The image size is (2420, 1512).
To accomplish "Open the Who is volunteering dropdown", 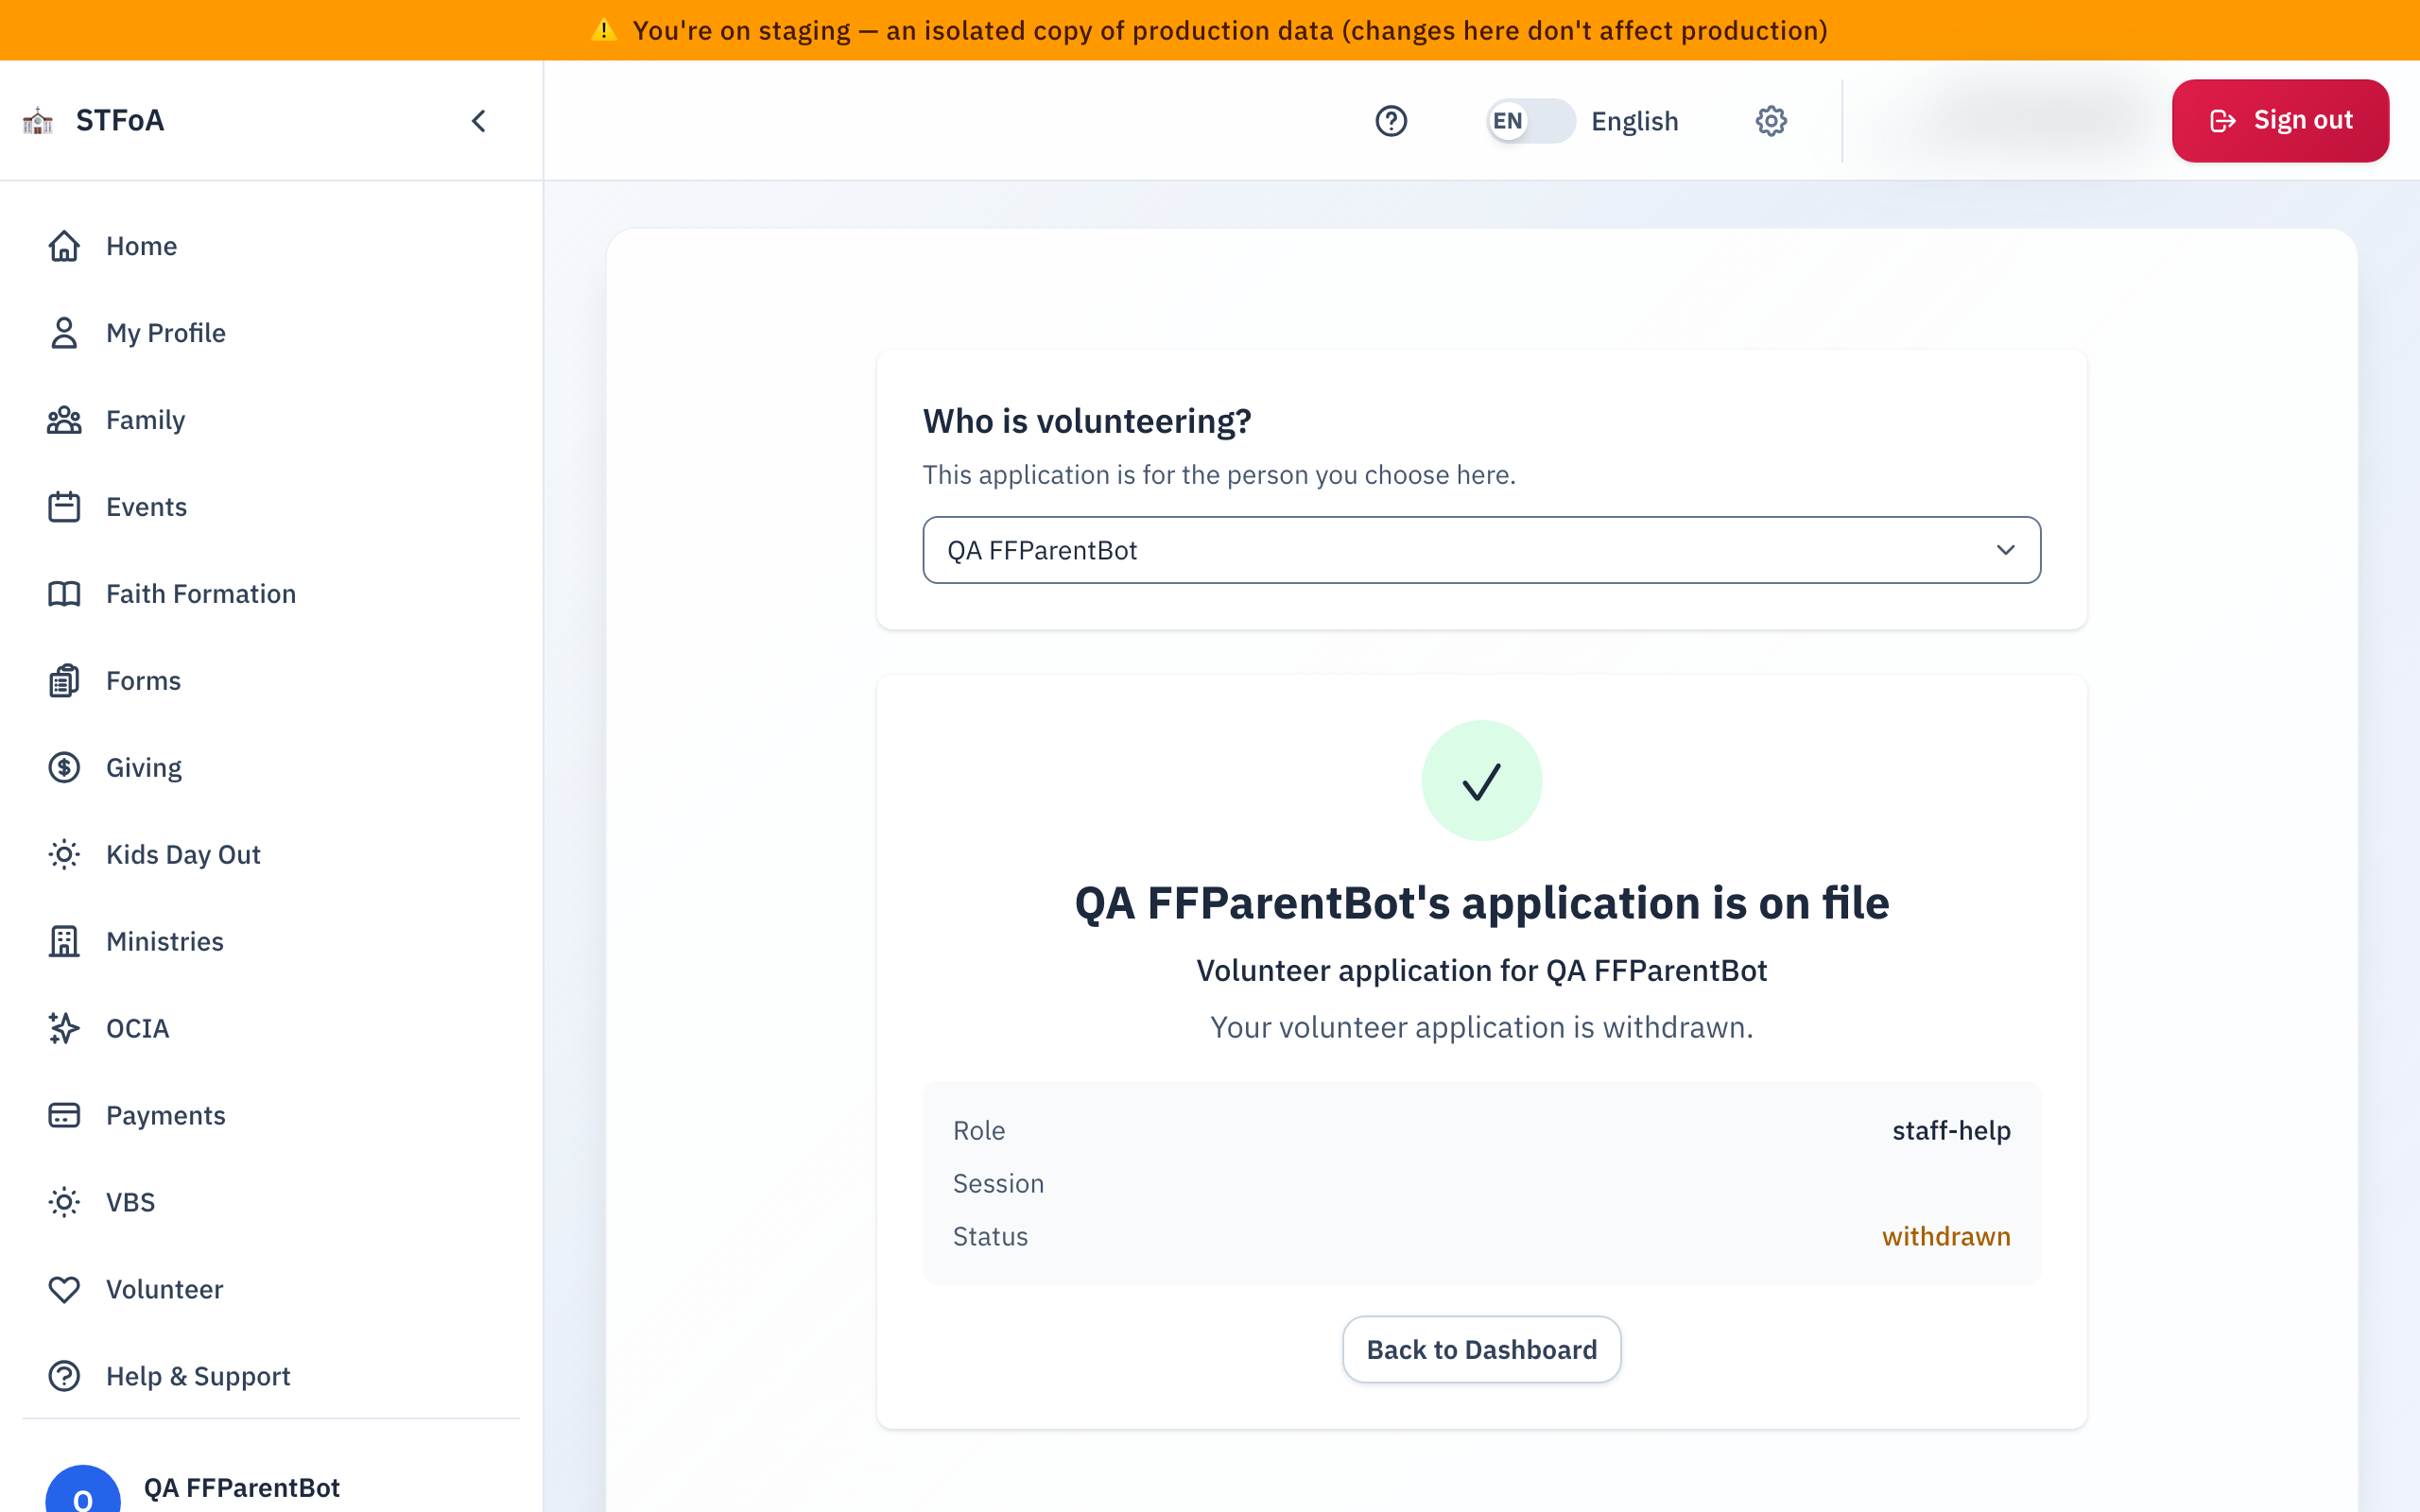I will 1481,550.
